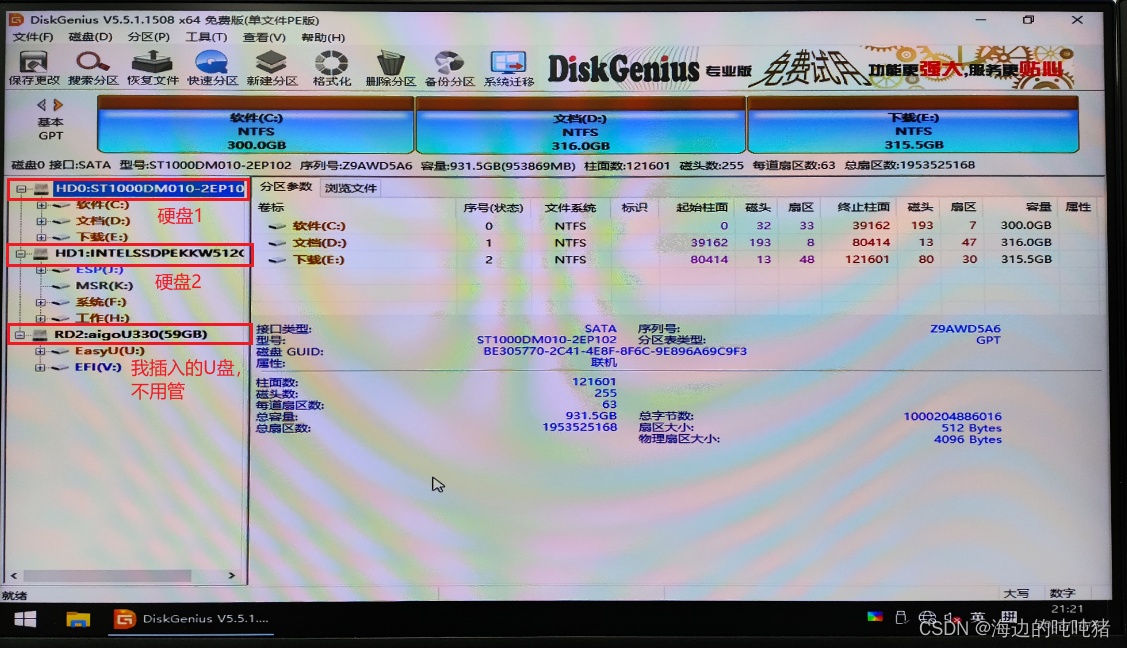Expand the ESP(J:) tree node
The width and height of the screenshot is (1127, 648).
coord(41,270)
